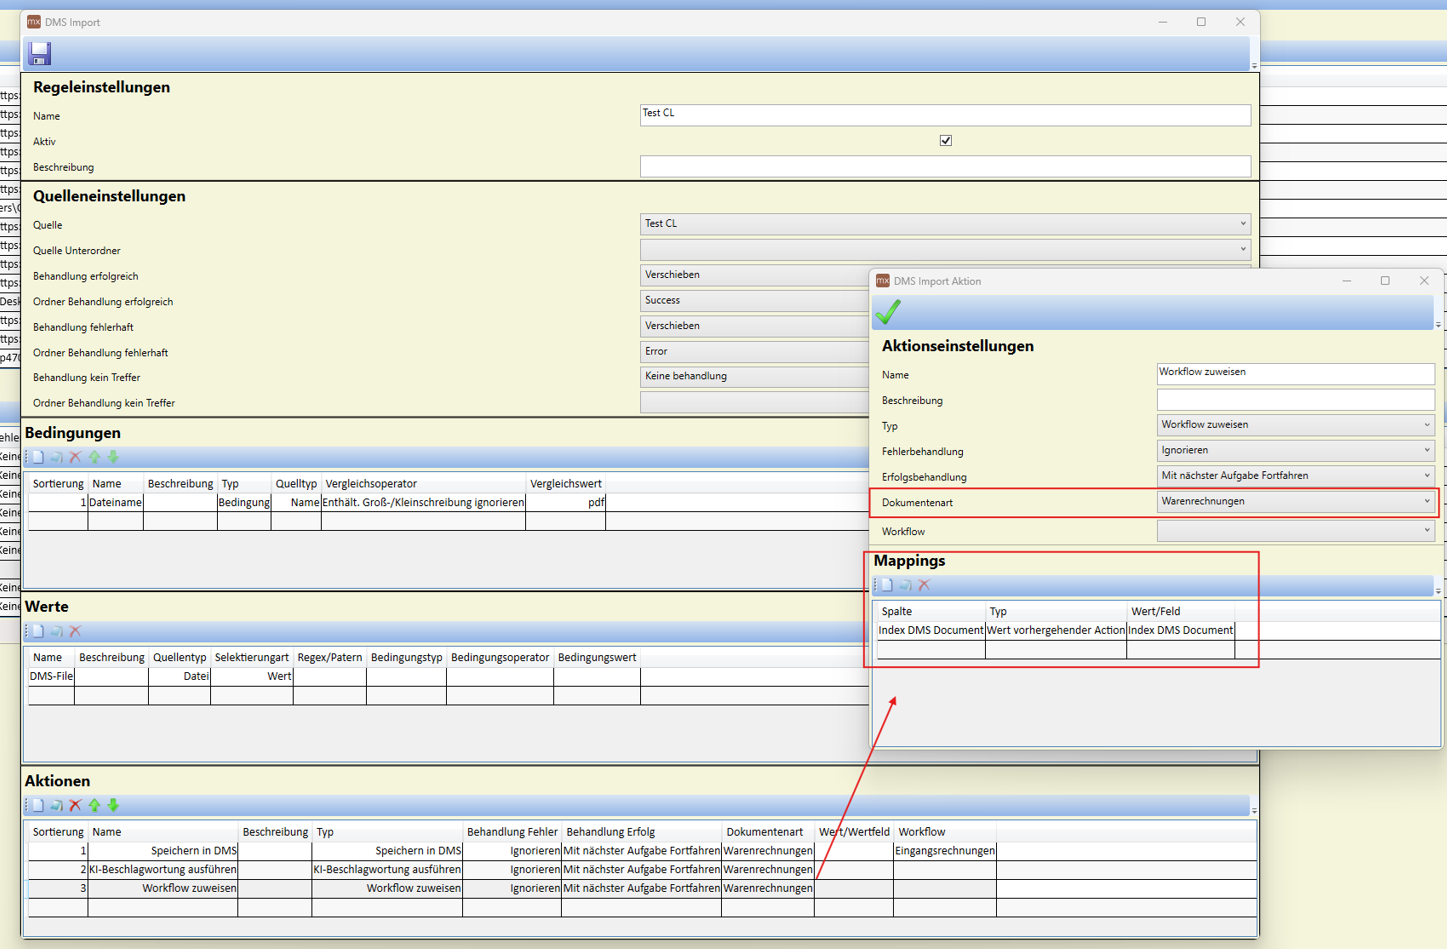The width and height of the screenshot is (1447, 949).
Task: Delete entry with red X in Bedingungen toolbar
Action: pos(75,457)
